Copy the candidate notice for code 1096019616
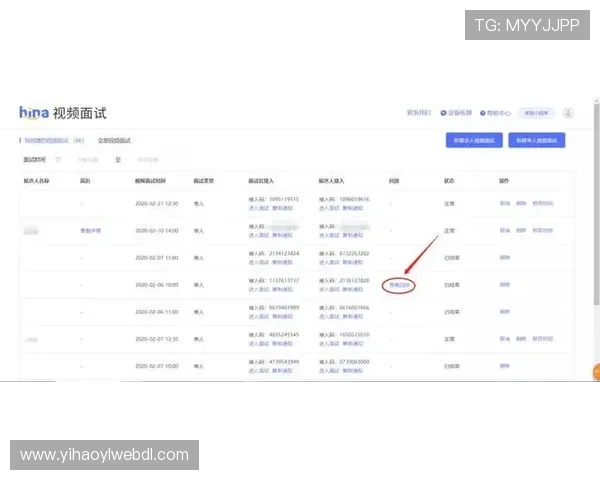 [x=352, y=208]
